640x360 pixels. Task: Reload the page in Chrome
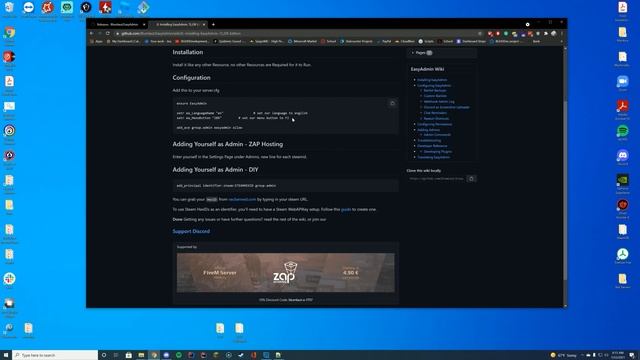(108, 33)
